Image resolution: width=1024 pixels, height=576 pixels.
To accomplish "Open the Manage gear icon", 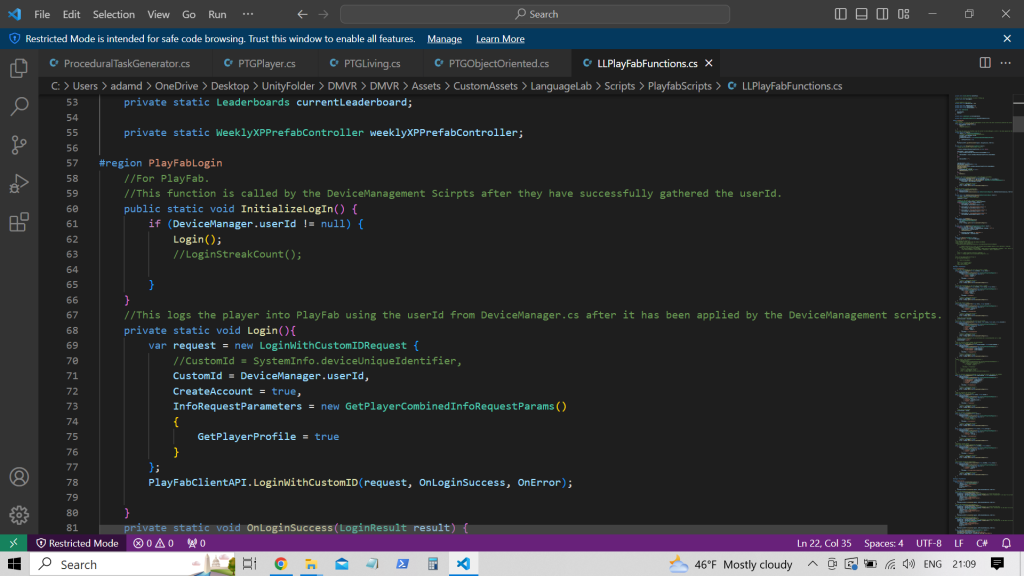I will [19, 515].
